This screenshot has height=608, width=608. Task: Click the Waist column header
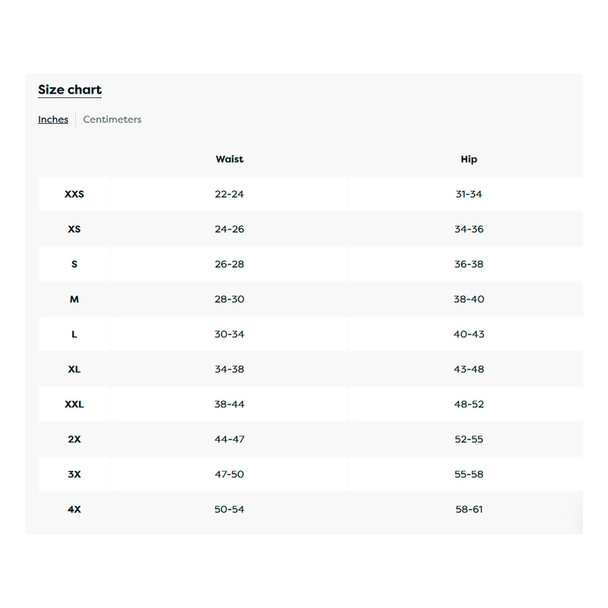pyautogui.click(x=230, y=159)
